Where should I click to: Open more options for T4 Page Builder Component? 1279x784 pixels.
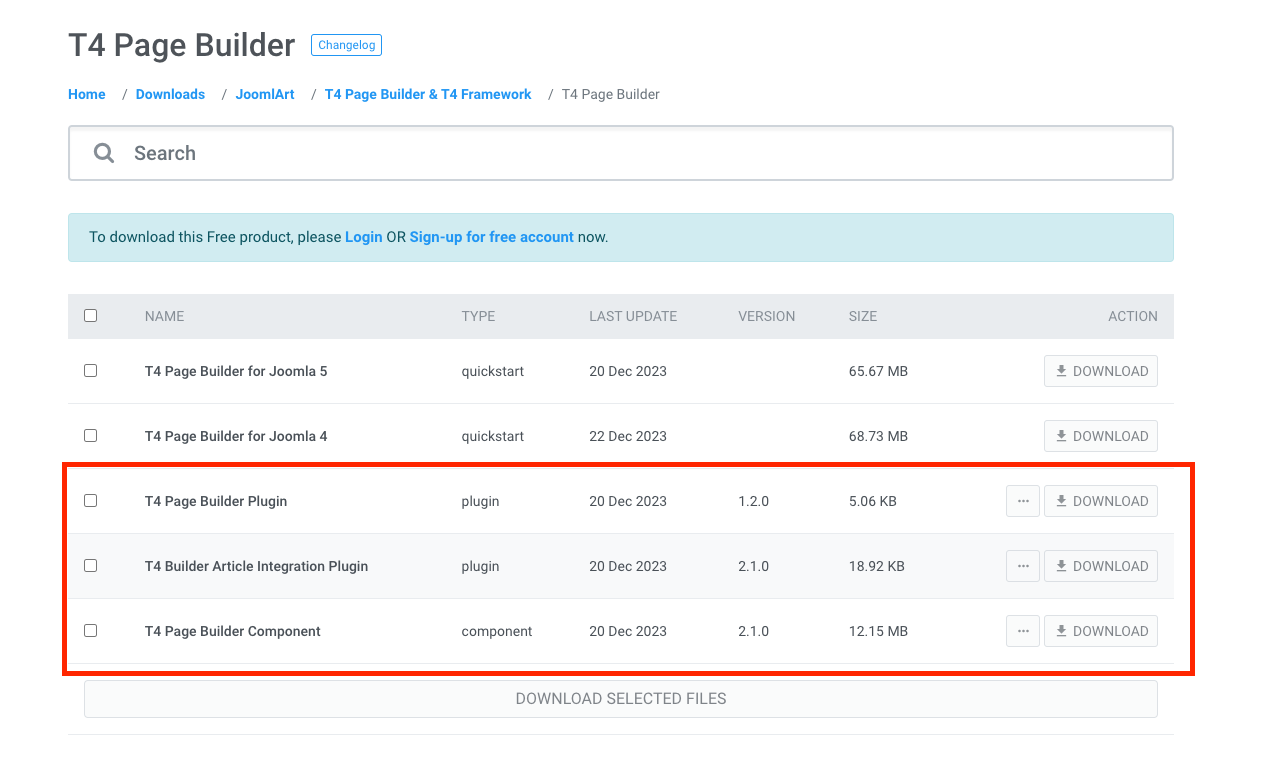1023,631
